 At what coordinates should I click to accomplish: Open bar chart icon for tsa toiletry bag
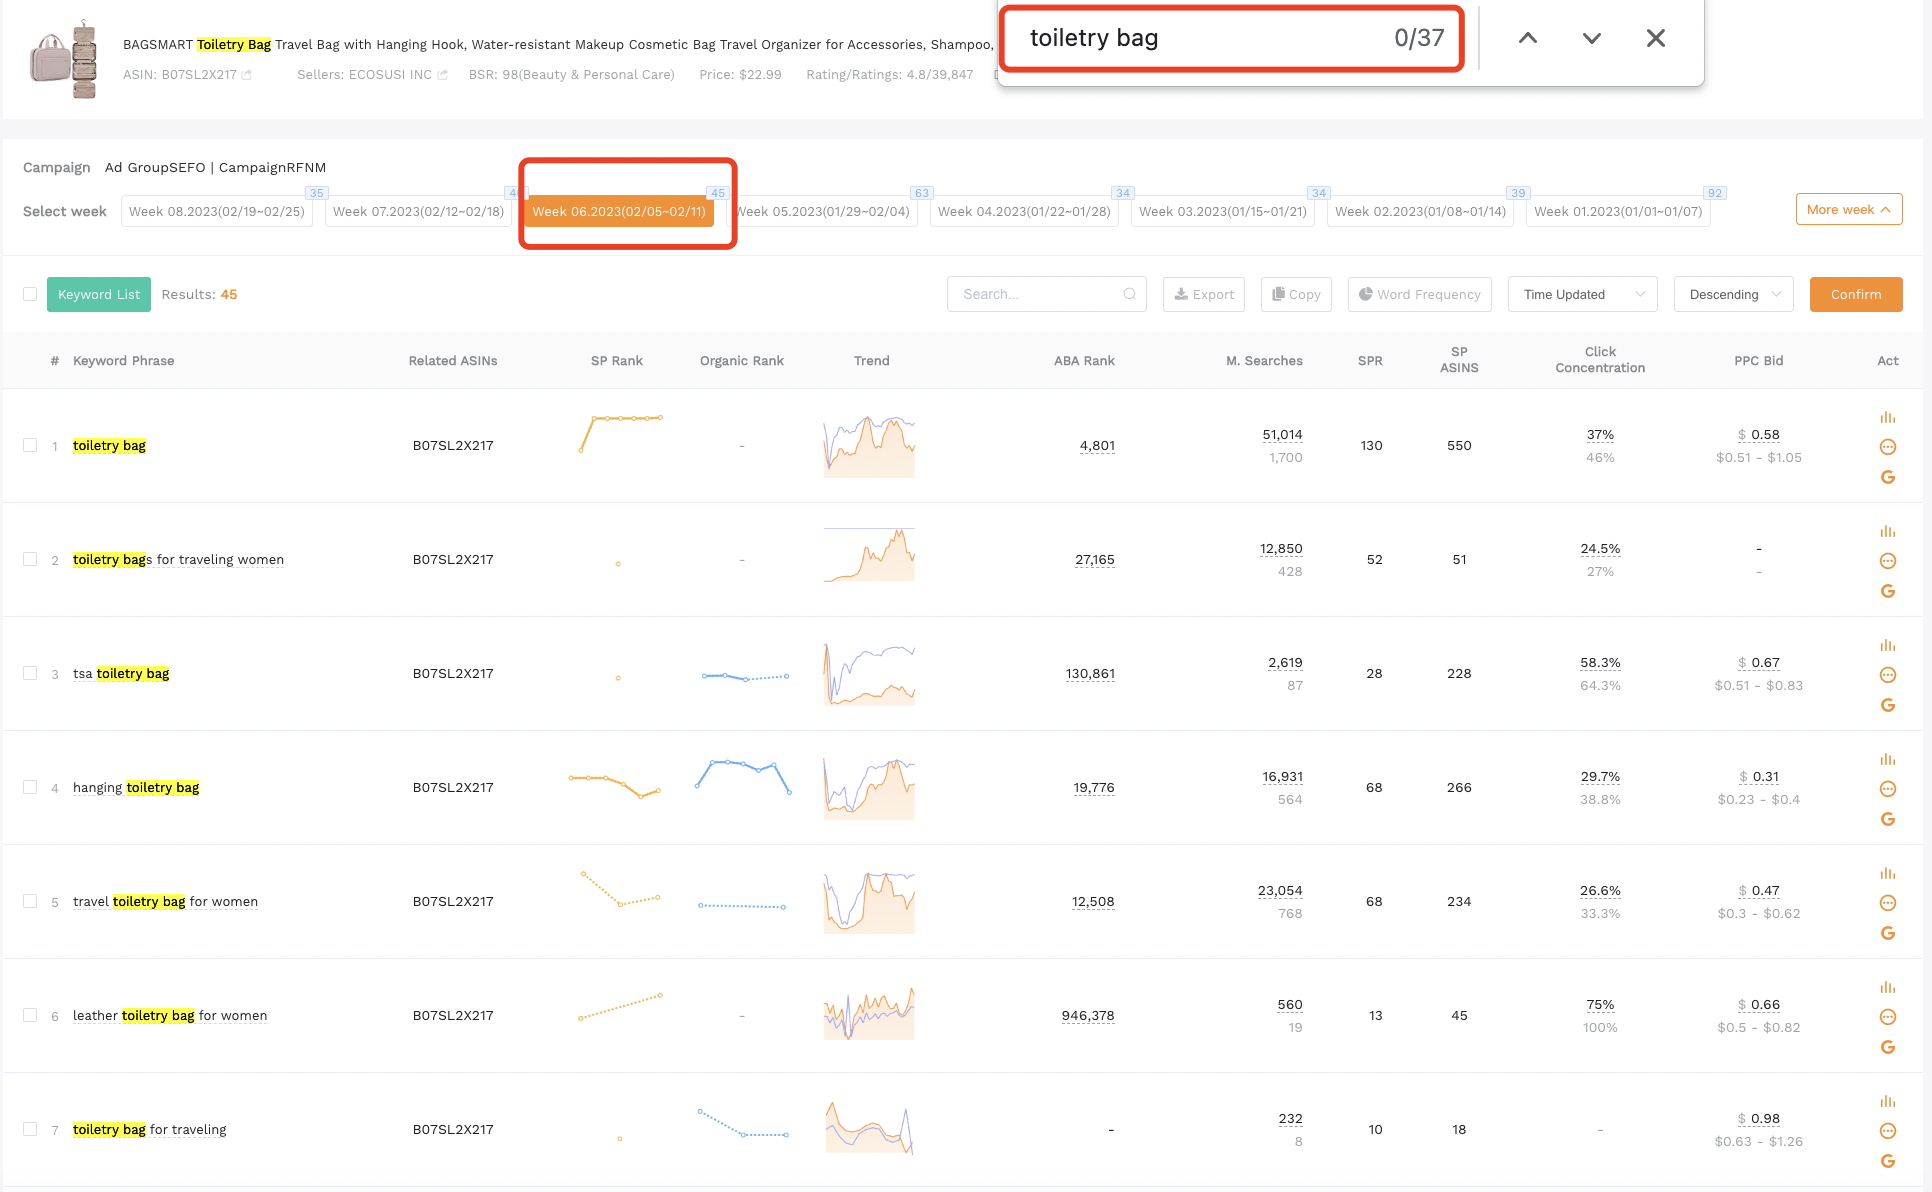1888,645
